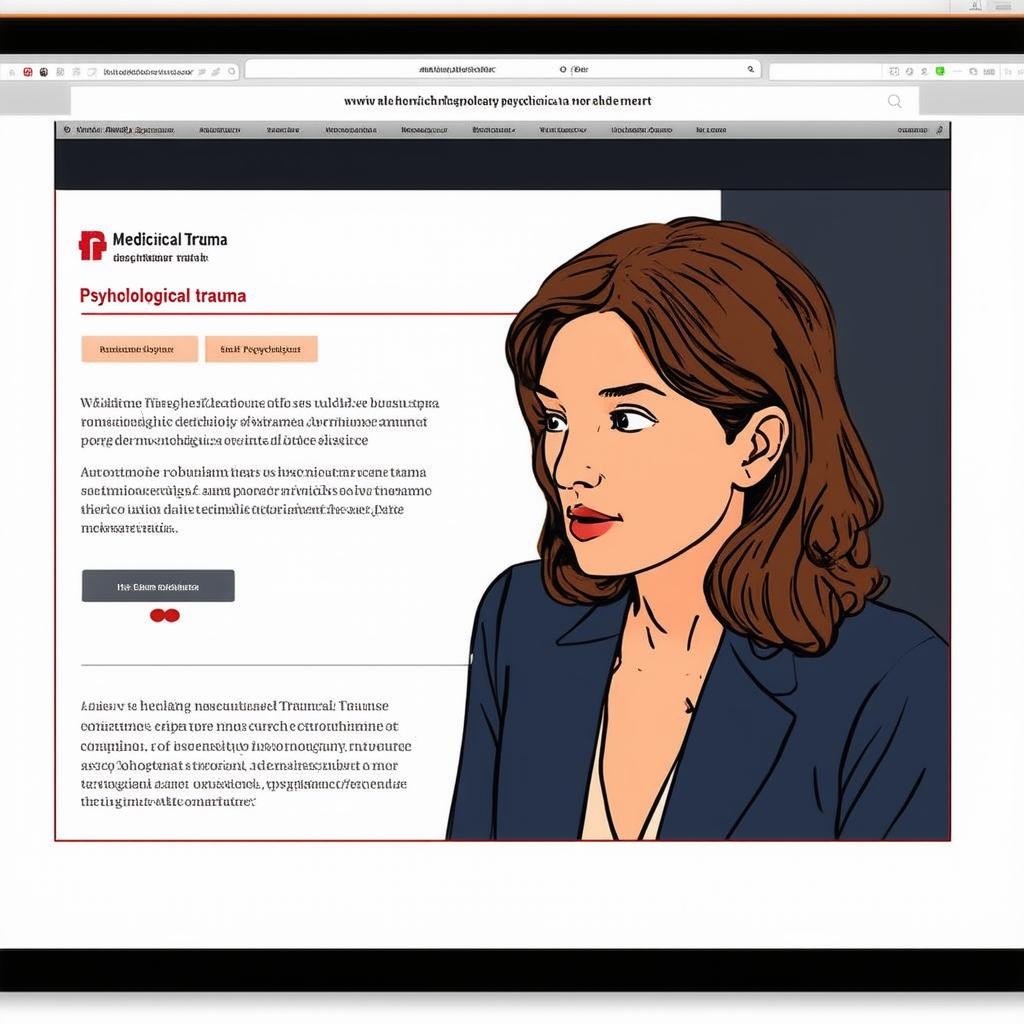This screenshot has width=1024, height=1024.
Task: Click the wide URL field starting with www
Action: (497, 101)
